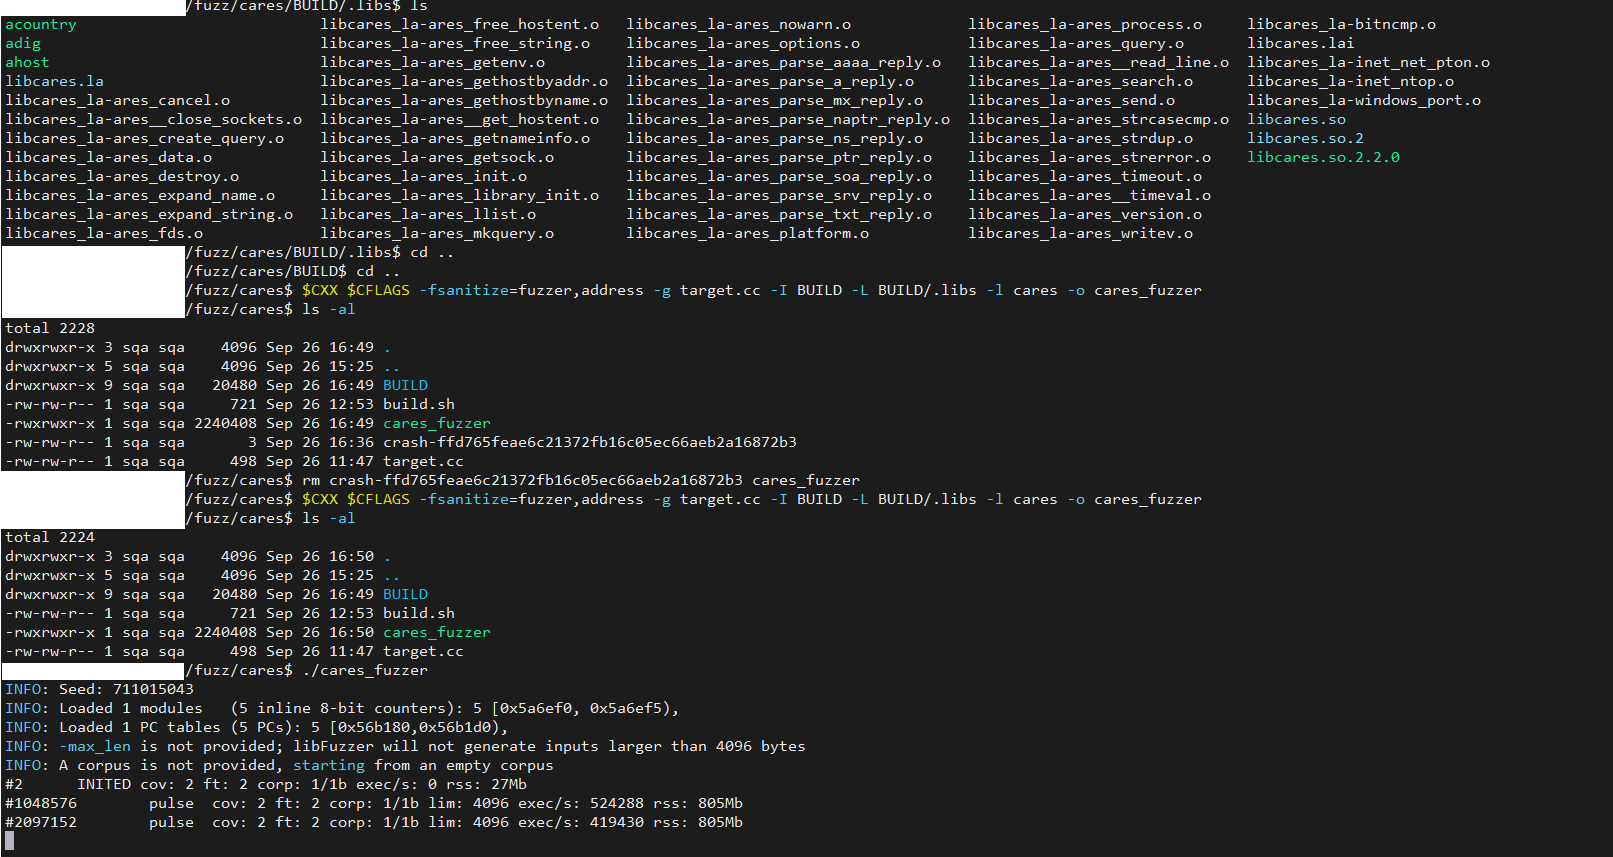Select libcares_la-ares_parse_aaaa_reply.o
The image size is (1613, 857).
(x=784, y=62)
